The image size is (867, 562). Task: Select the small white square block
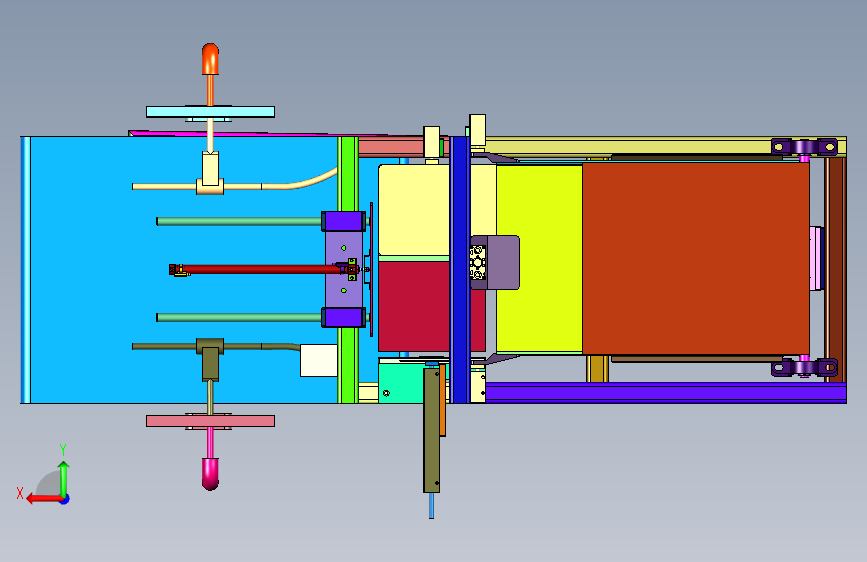[x=318, y=361]
